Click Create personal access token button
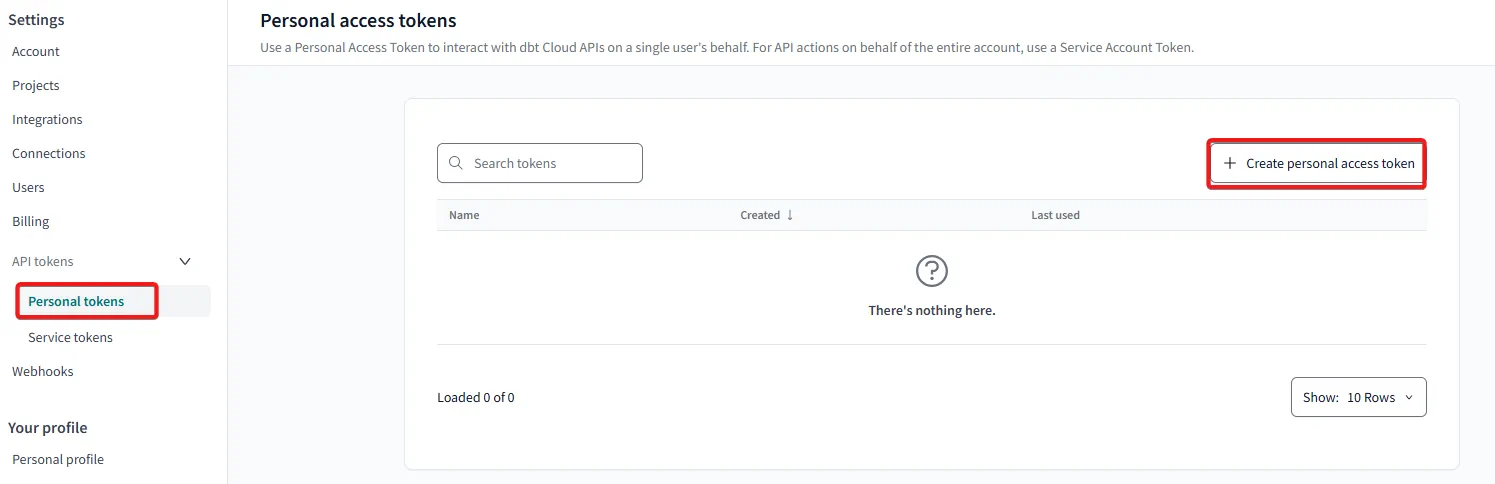This screenshot has height=484, width=1495. [1318, 163]
